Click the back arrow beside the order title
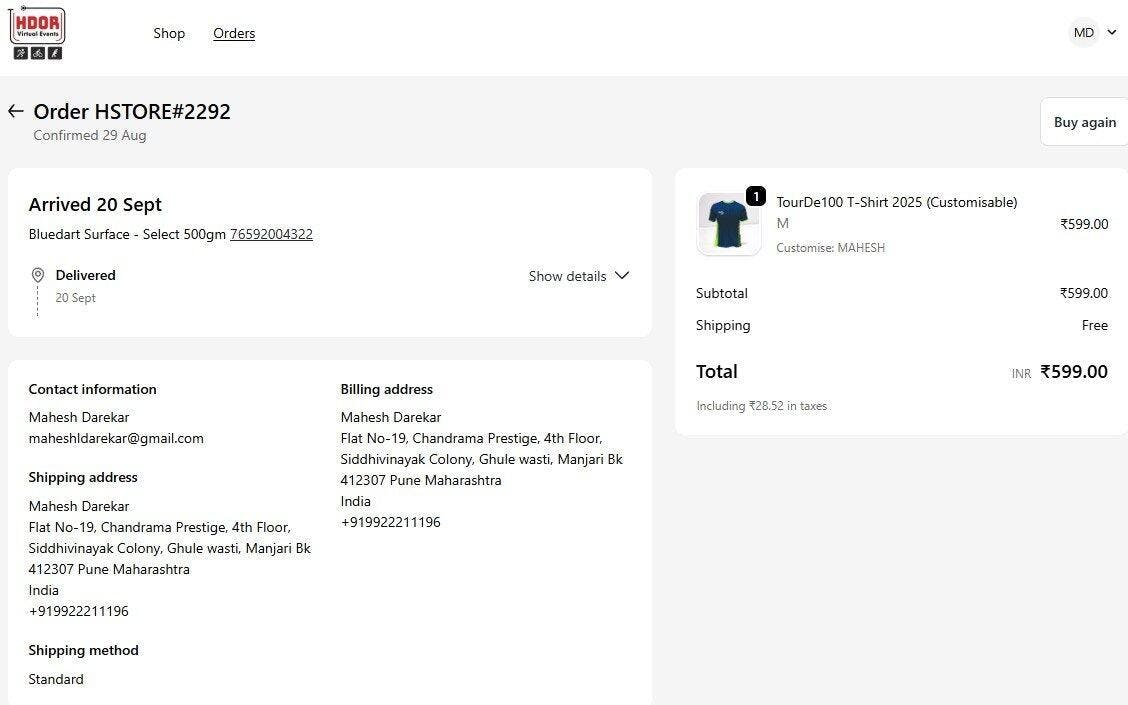 tap(15, 111)
